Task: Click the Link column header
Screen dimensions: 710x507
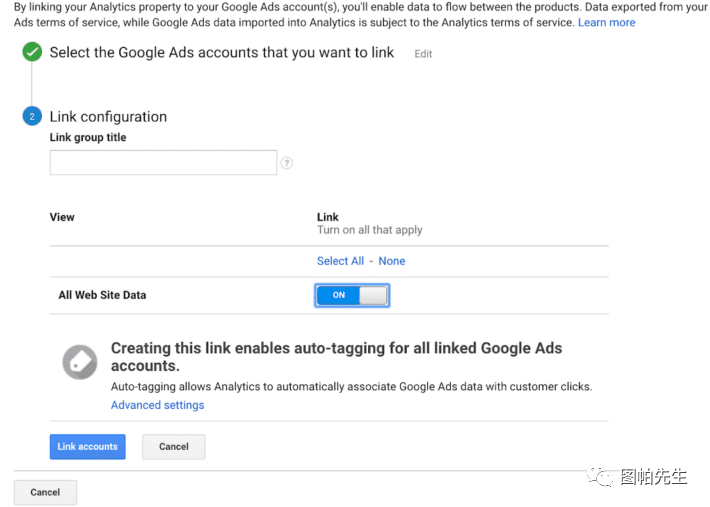Action: (x=328, y=217)
